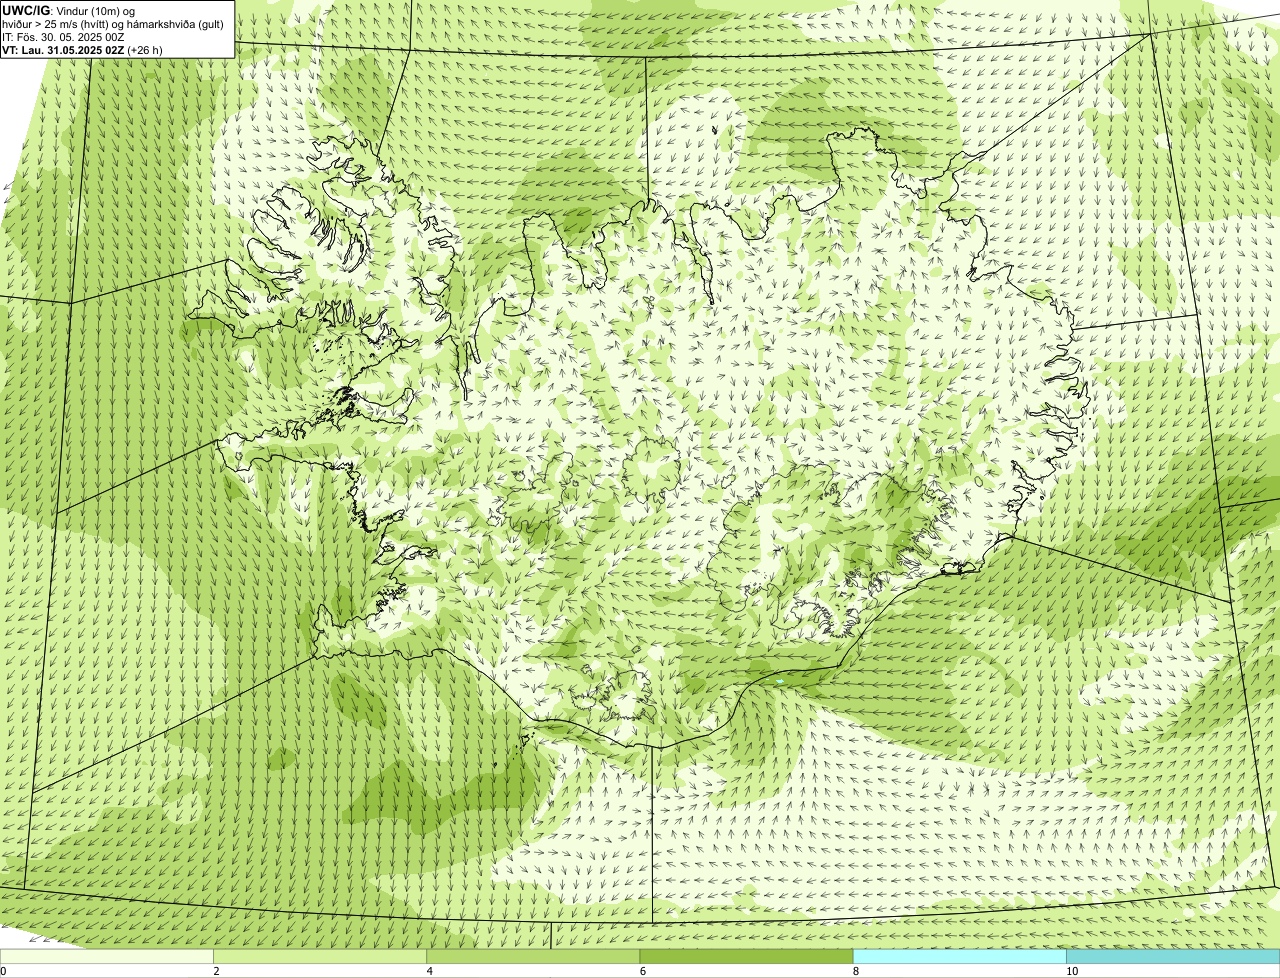
Task: Click the 6–8 m/s dark green legend segment
Action: (x=746, y=957)
